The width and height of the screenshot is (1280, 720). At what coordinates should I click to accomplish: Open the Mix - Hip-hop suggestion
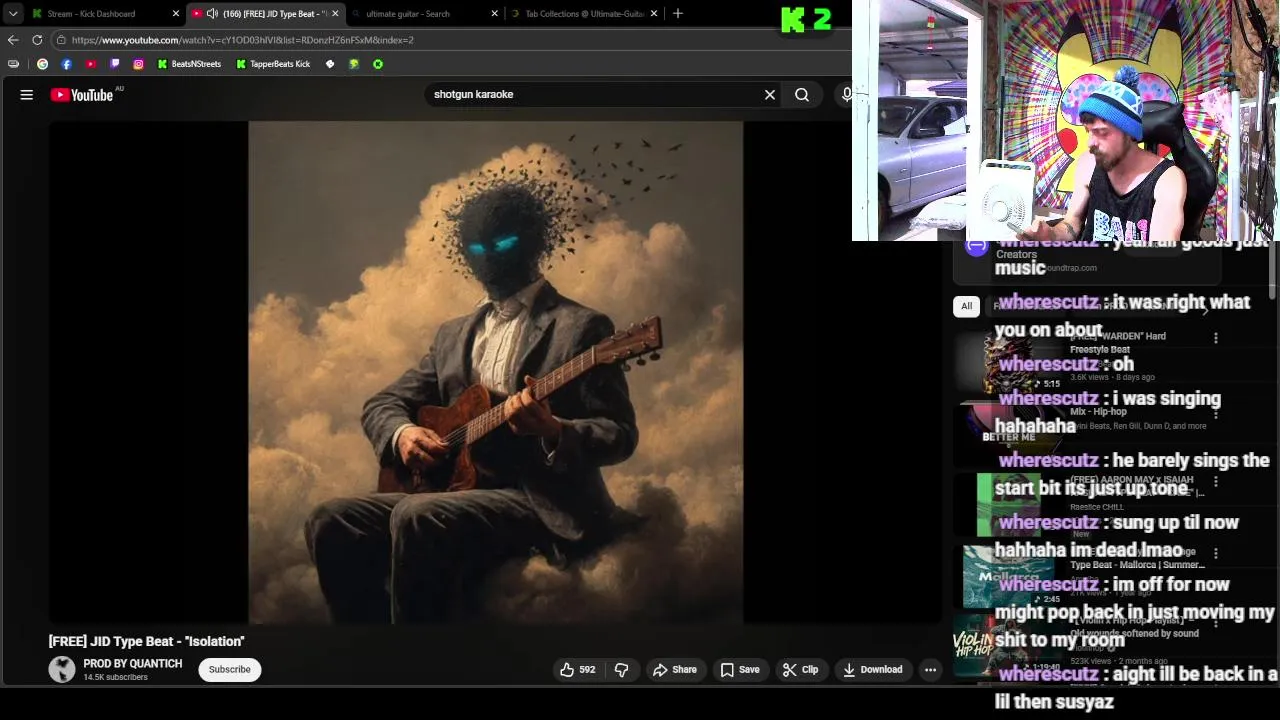pos(1098,412)
